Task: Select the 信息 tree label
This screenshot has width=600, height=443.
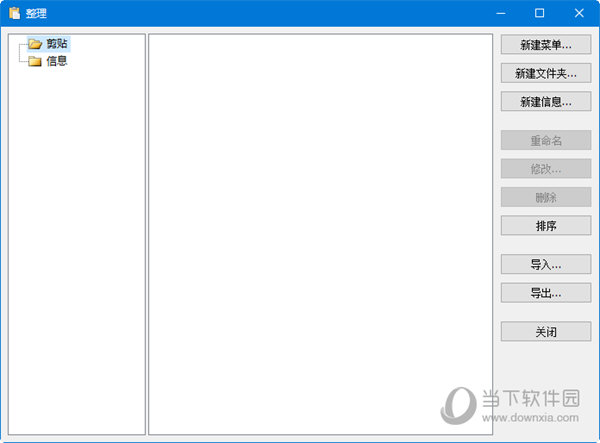Action: coord(57,61)
